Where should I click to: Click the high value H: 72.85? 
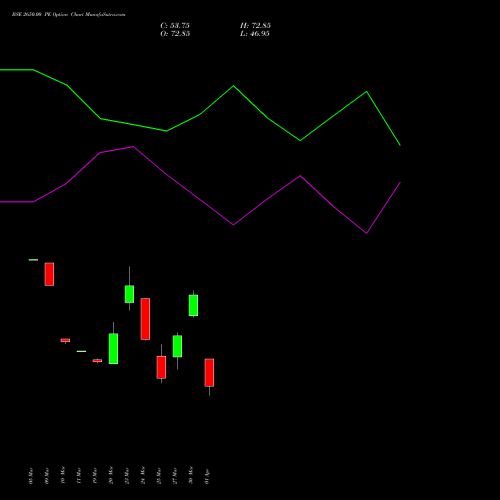coord(255,26)
